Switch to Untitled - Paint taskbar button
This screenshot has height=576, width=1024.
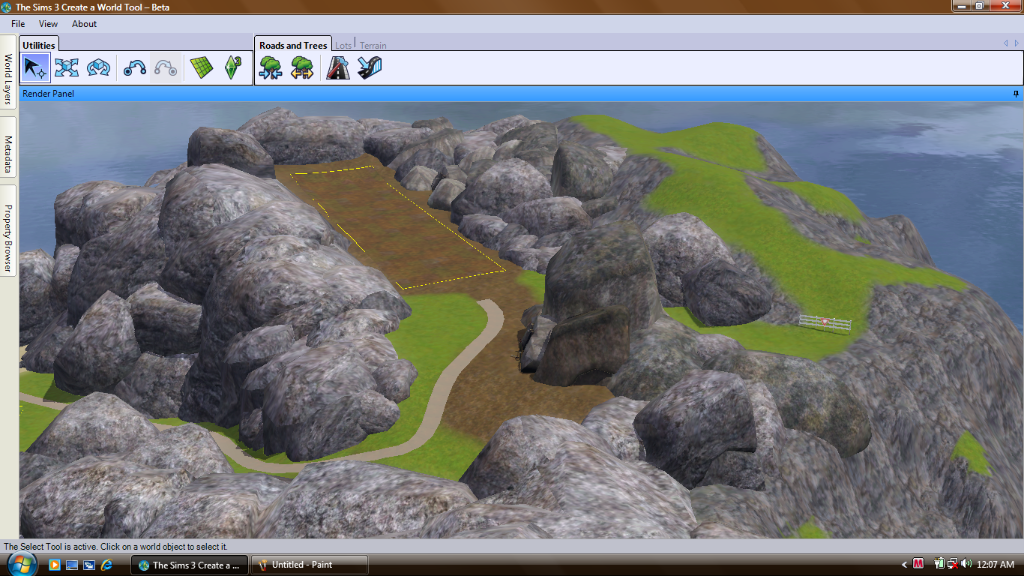[309, 565]
